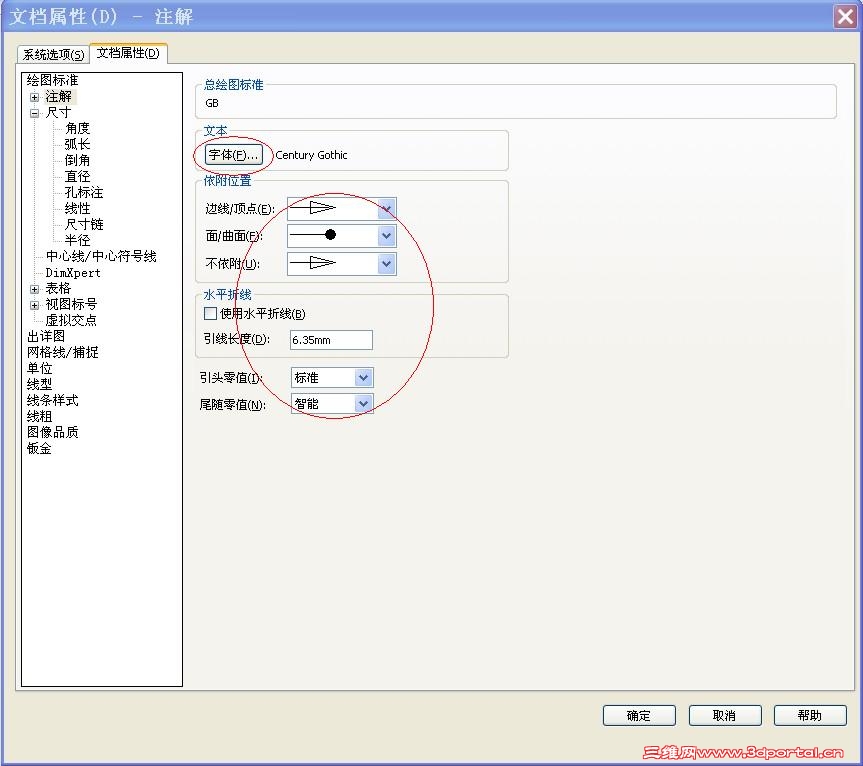Expand the 表格 tree node
The width and height of the screenshot is (863, 766).
(34, 289)
